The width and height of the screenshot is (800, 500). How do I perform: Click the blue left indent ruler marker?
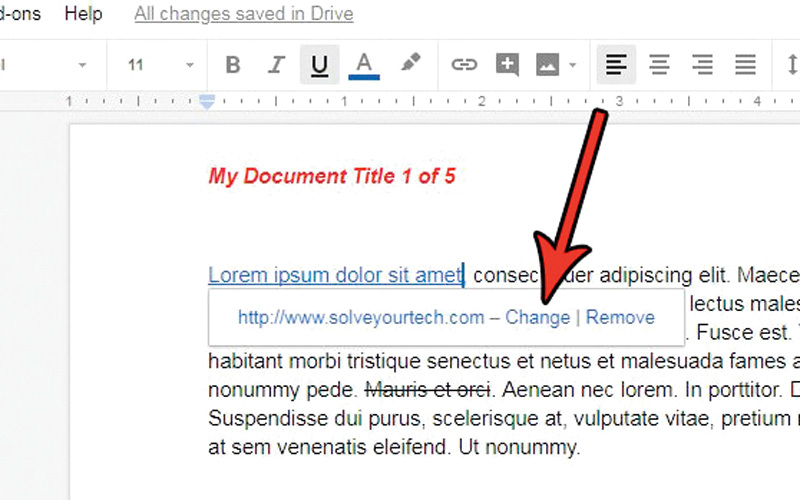click(x=207, y=101)
